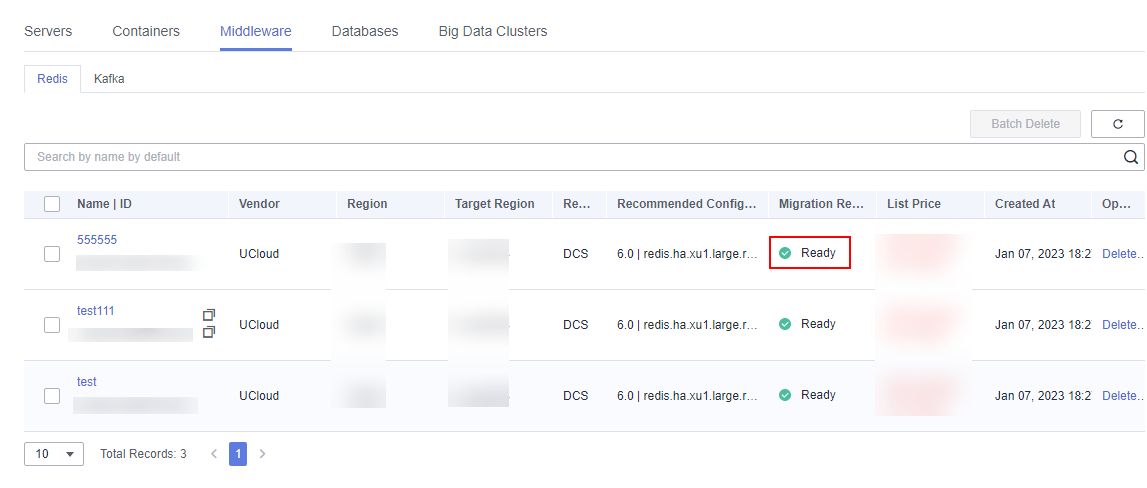Toggle the select-all header checkbox
1147x488 pixels.
click(x=52, y=204)
